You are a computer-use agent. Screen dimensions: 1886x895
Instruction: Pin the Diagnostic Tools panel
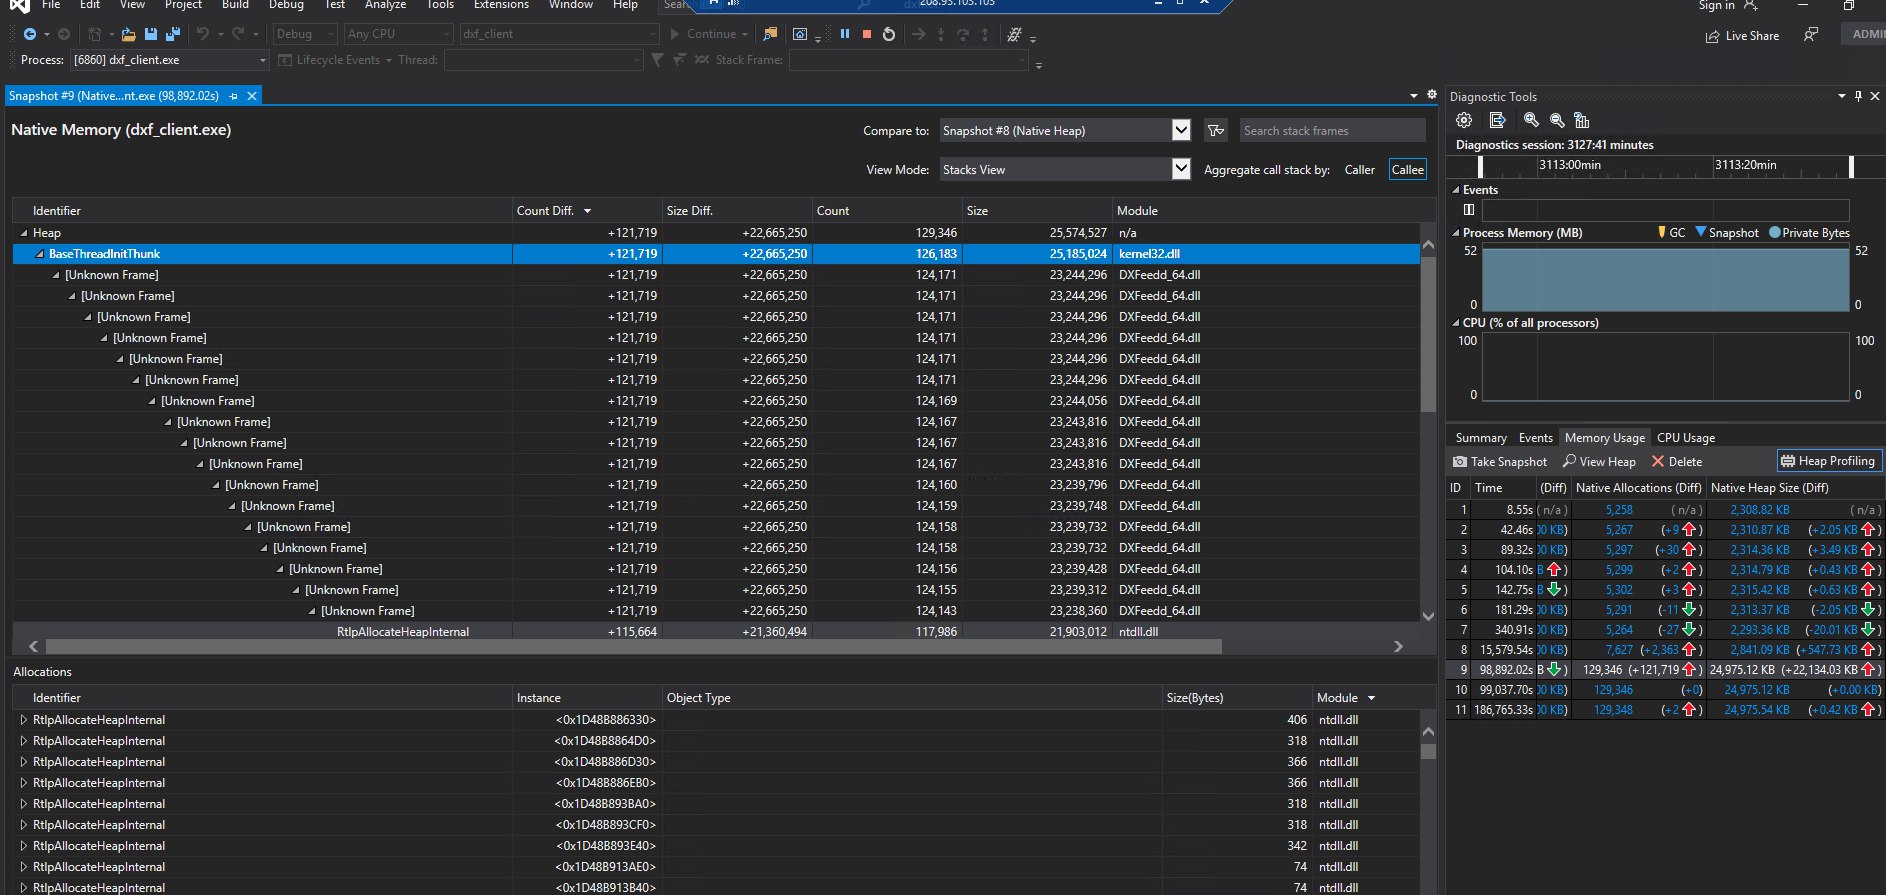[1859, 96]
